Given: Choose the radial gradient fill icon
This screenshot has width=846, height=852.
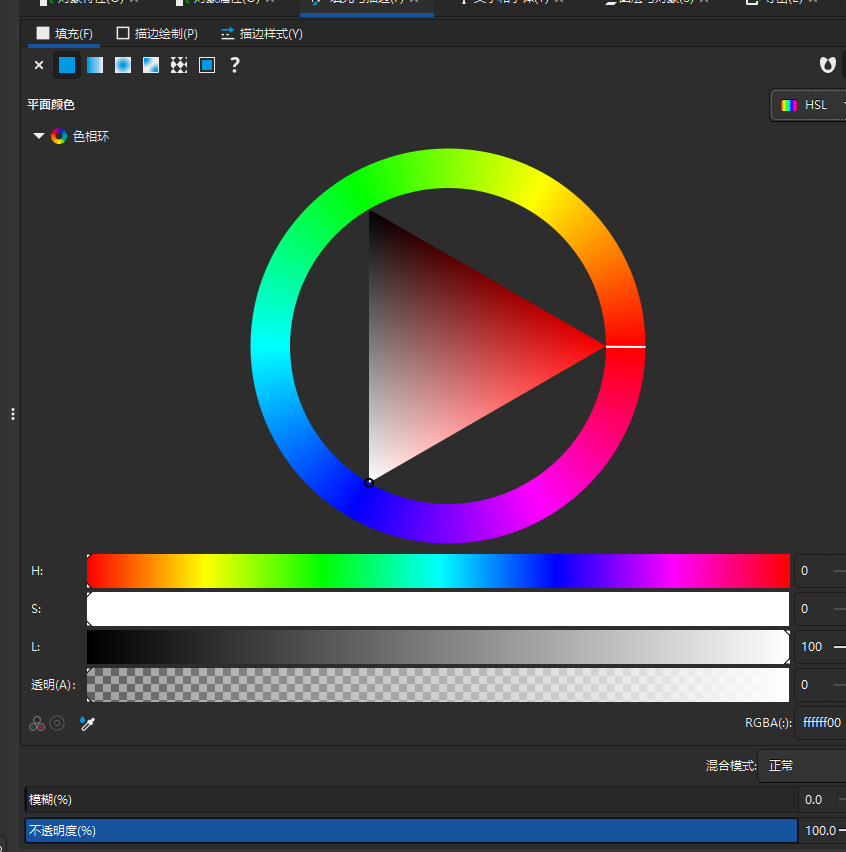Looking at the screenshot, I should click(x=123, y=65).
